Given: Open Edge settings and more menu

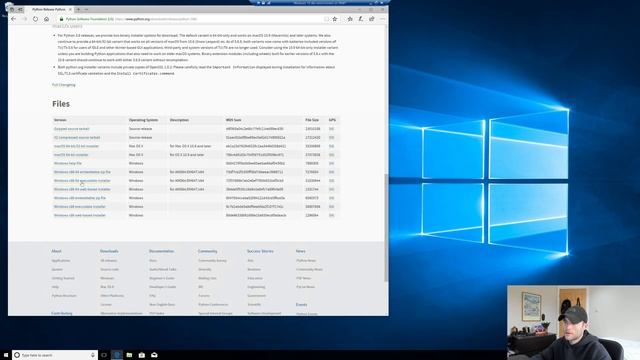Looking at the screenshot, I should click(382, 19).
